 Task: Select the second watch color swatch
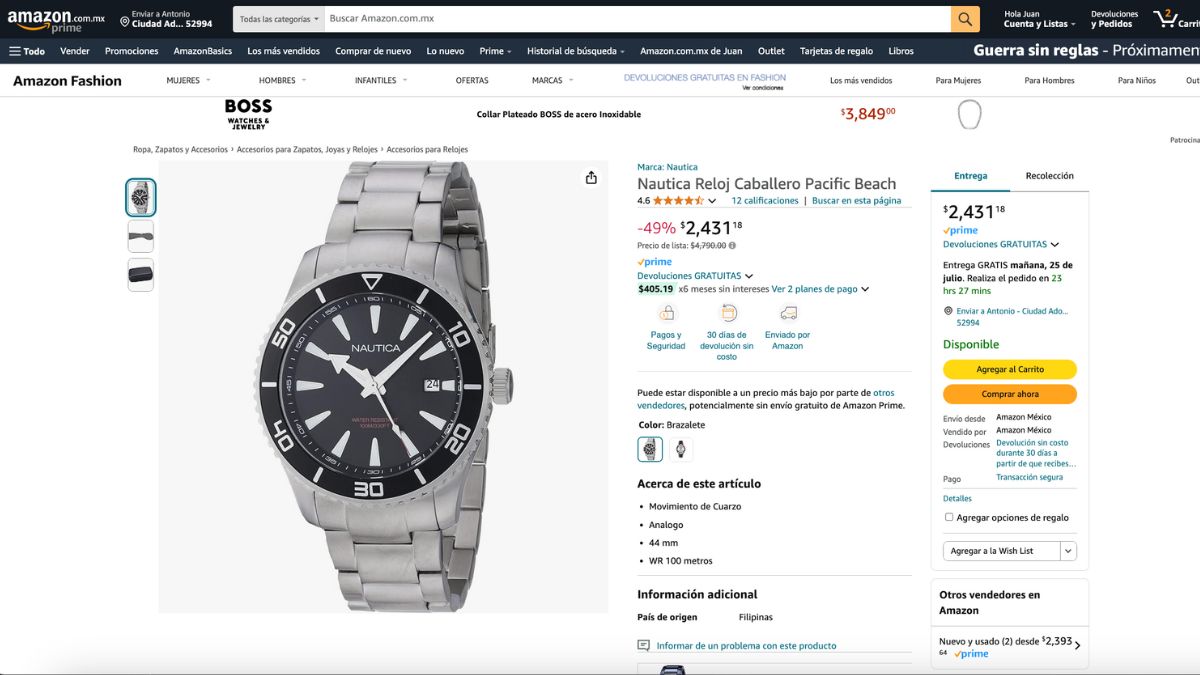pyautogui.click(x=681, y=449)
